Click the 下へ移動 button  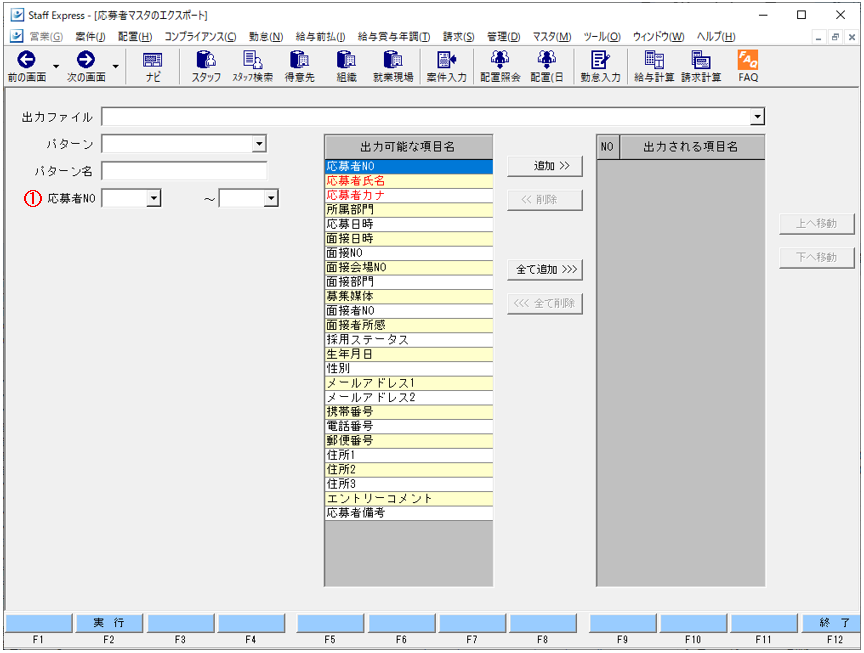[x=817, y=258]
